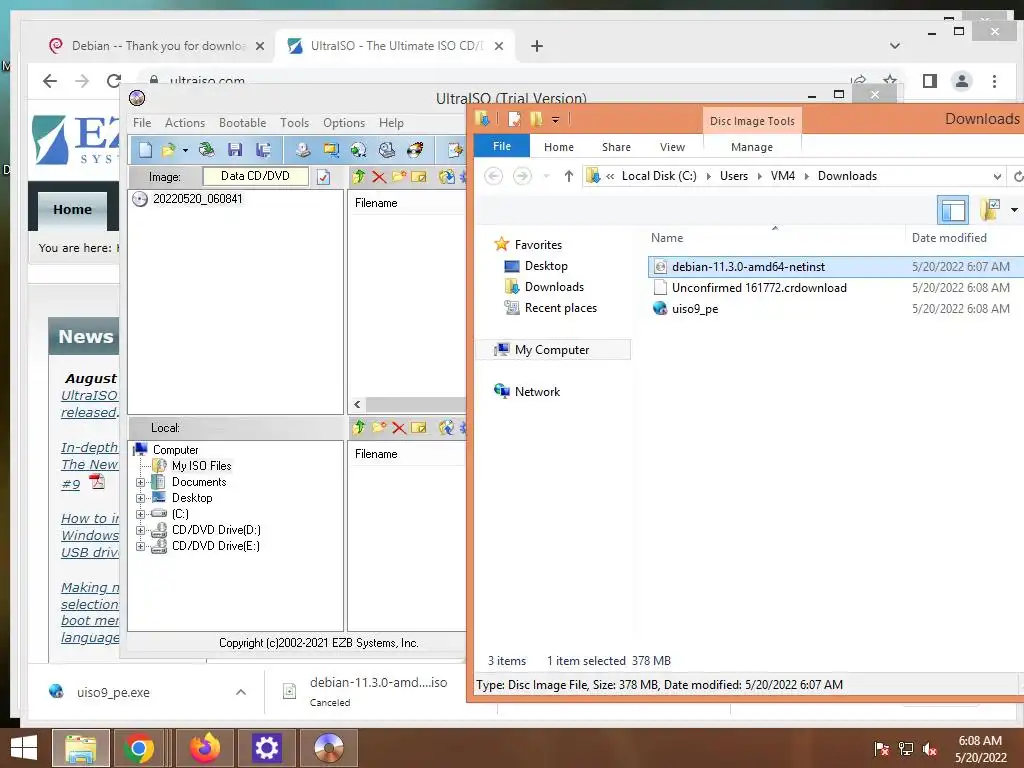This screenshot has height=768, width=1024.
Task: Click the Save floppy icon in UltraISO
Action: click(235, 150)
